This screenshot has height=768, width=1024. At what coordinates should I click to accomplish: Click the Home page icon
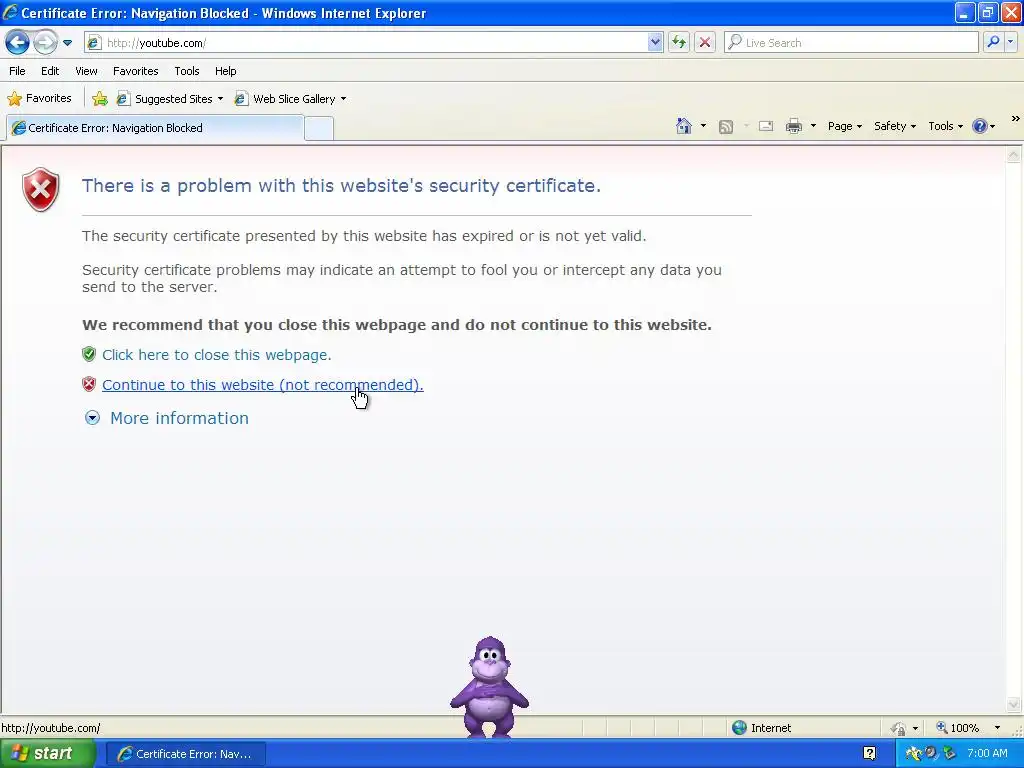point(684,126)
